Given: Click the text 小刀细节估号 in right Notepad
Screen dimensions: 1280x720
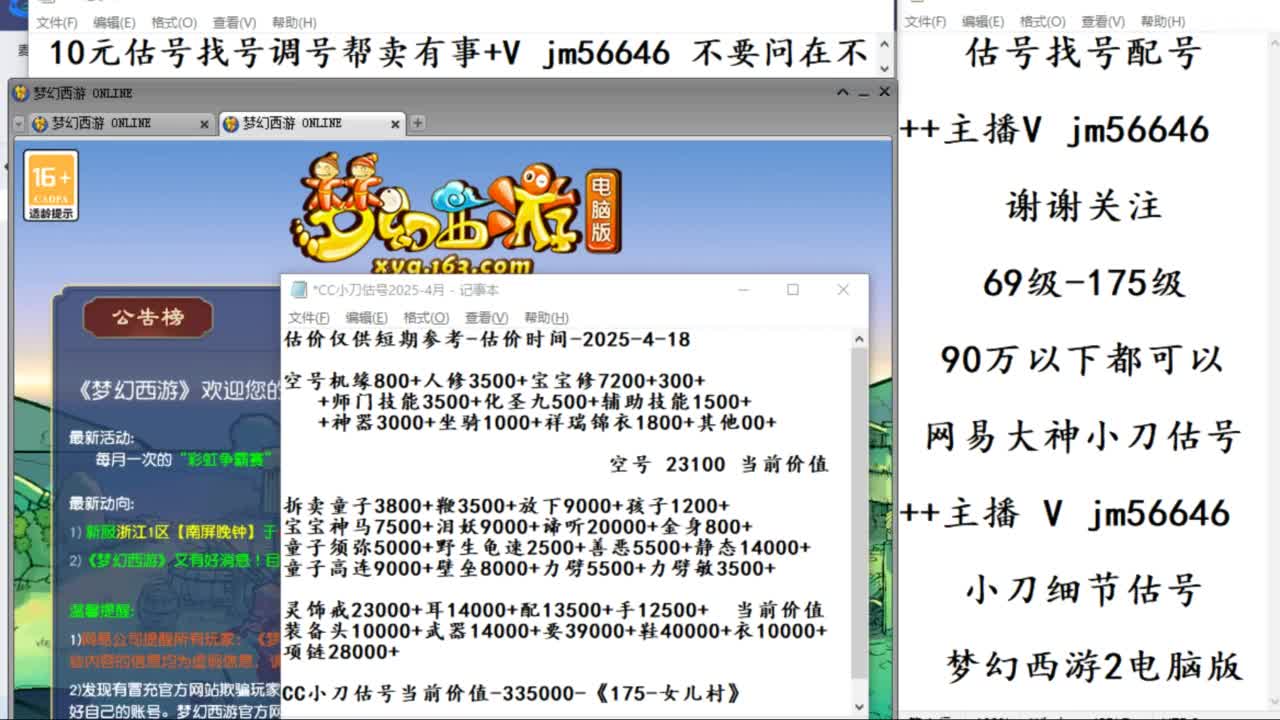Looking at the screenshot, I should [x=1084, y=589].
